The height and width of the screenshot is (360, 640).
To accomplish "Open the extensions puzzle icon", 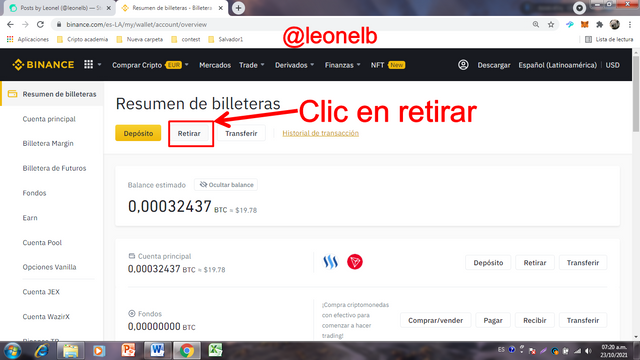I will tap(599, 24).
